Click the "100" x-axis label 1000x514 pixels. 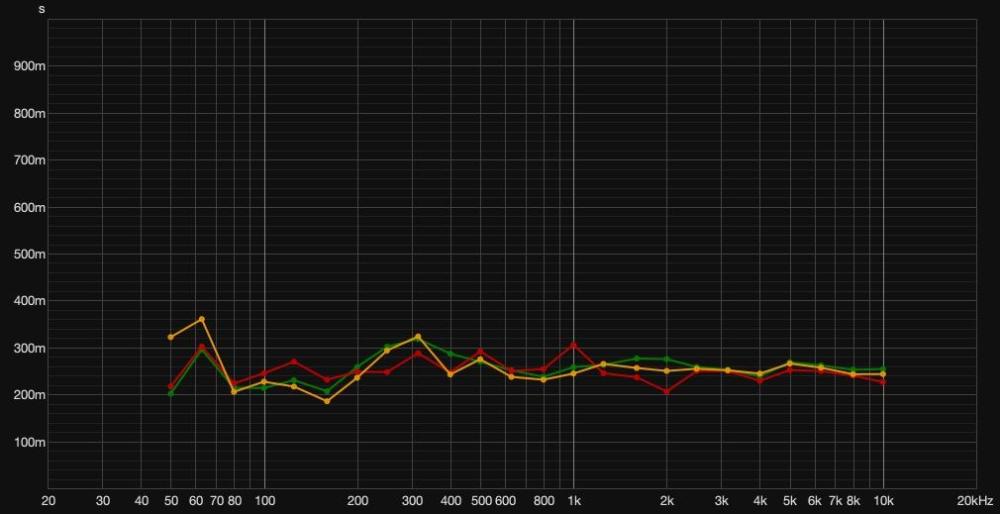(x=265, y=500)
